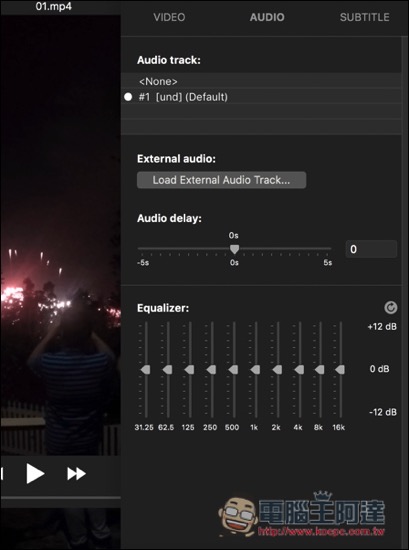Click the 31.25 Hz equalizer slider
The width and height of the screenshot is (409, 550).
coord(146,369)
